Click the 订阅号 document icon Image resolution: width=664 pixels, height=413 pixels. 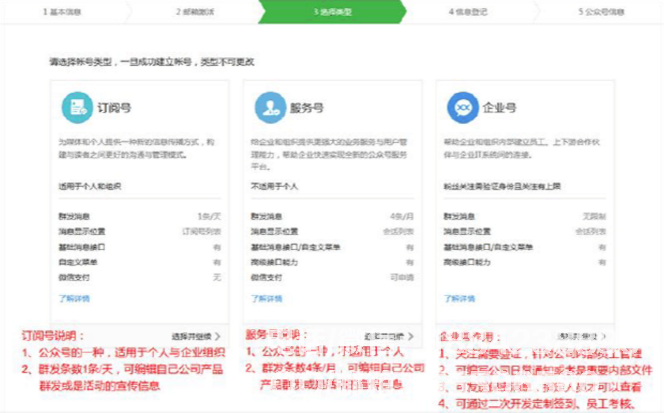coord(77,108)
